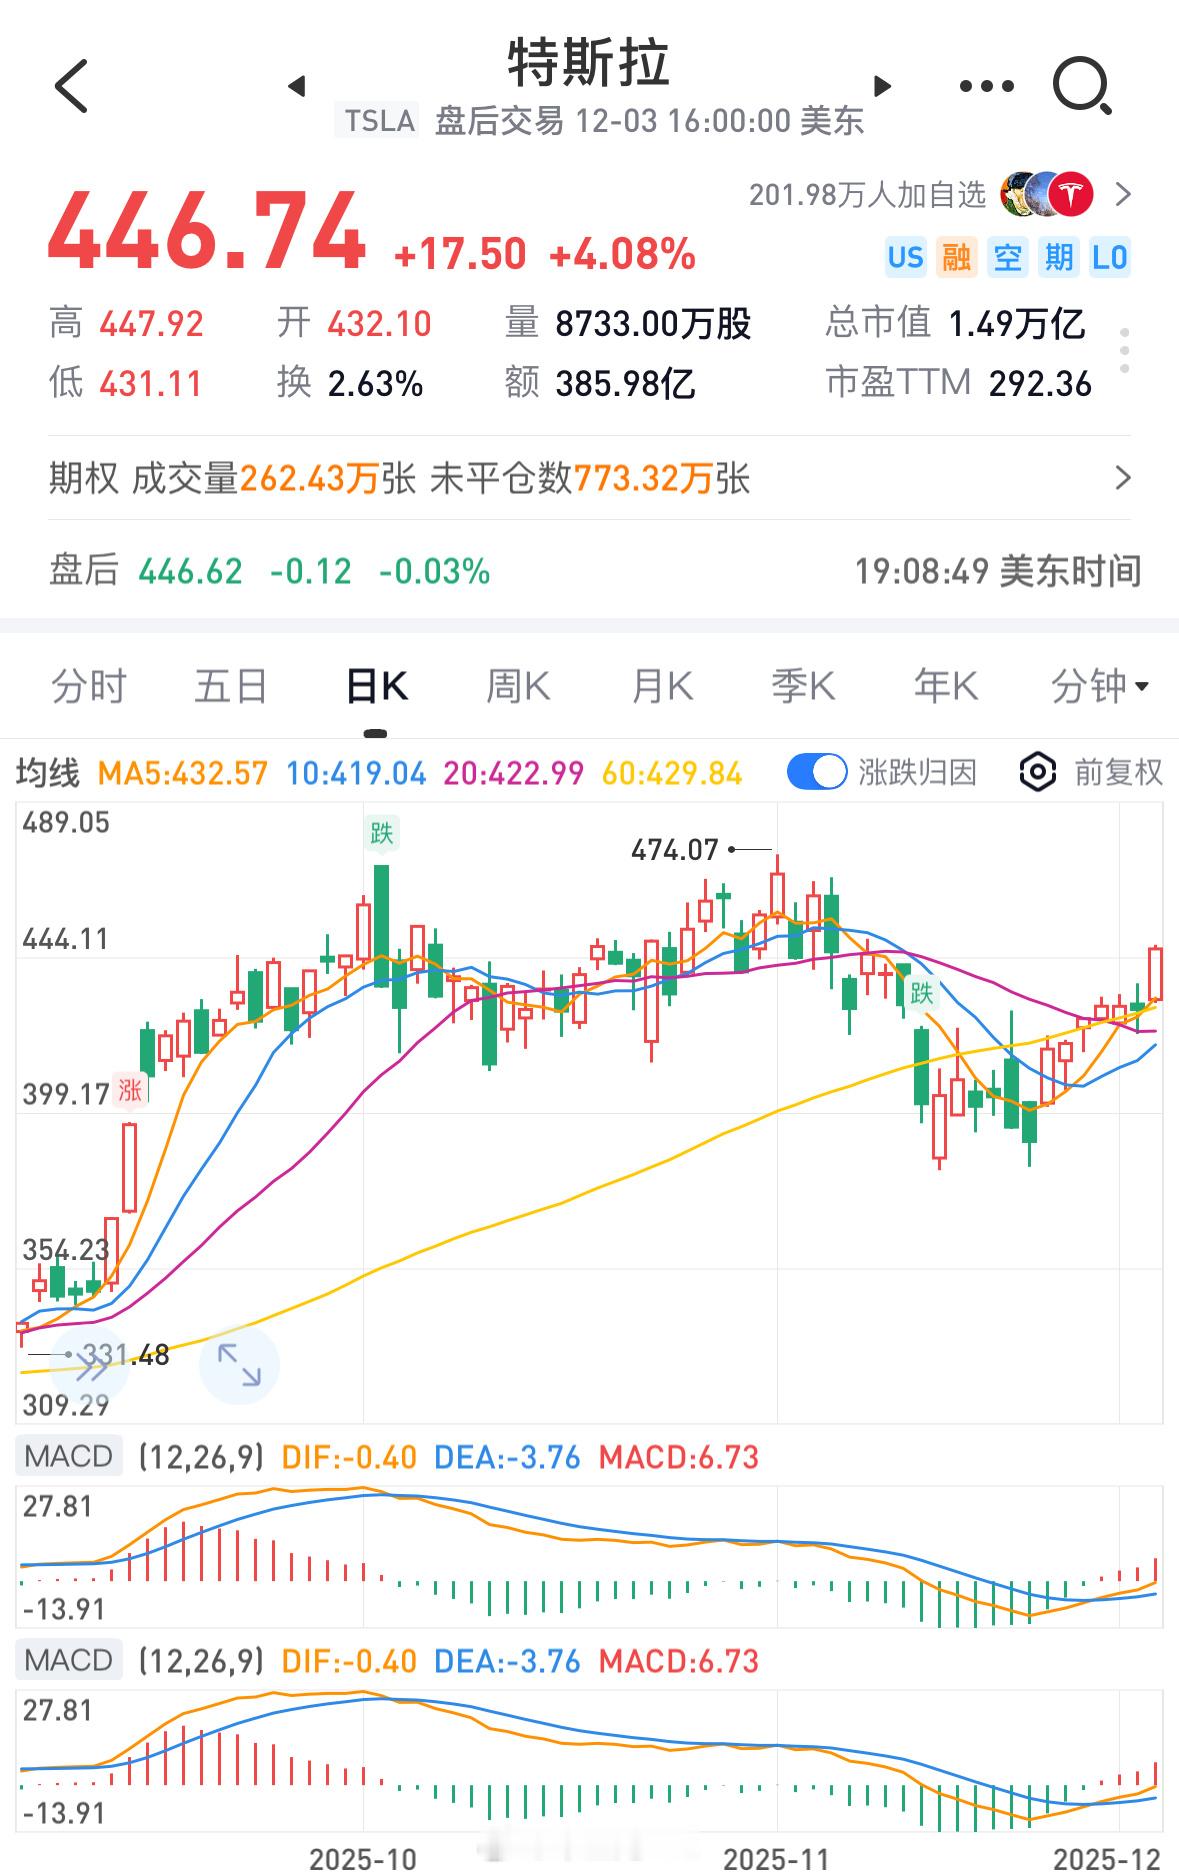Select the 月K chart tab
This screenshot has height=1873, width=1179.
pyautogui.click(x=662, y=687)
